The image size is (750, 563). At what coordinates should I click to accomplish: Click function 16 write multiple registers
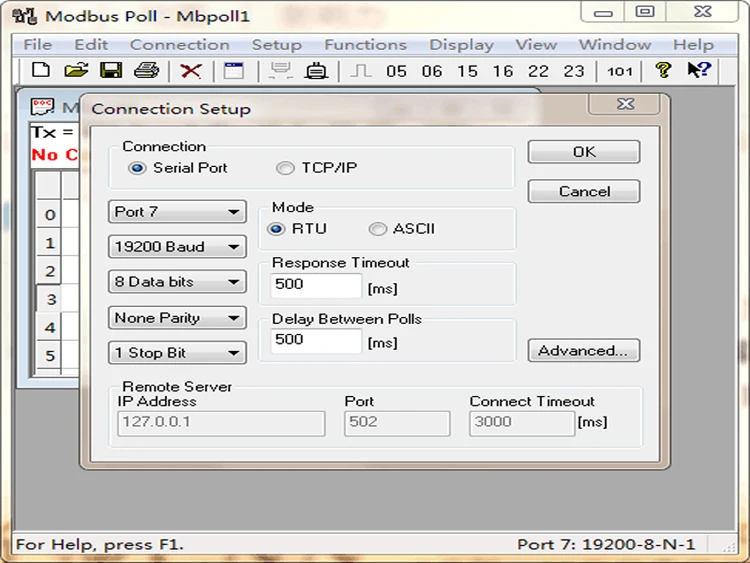(503, 71)
